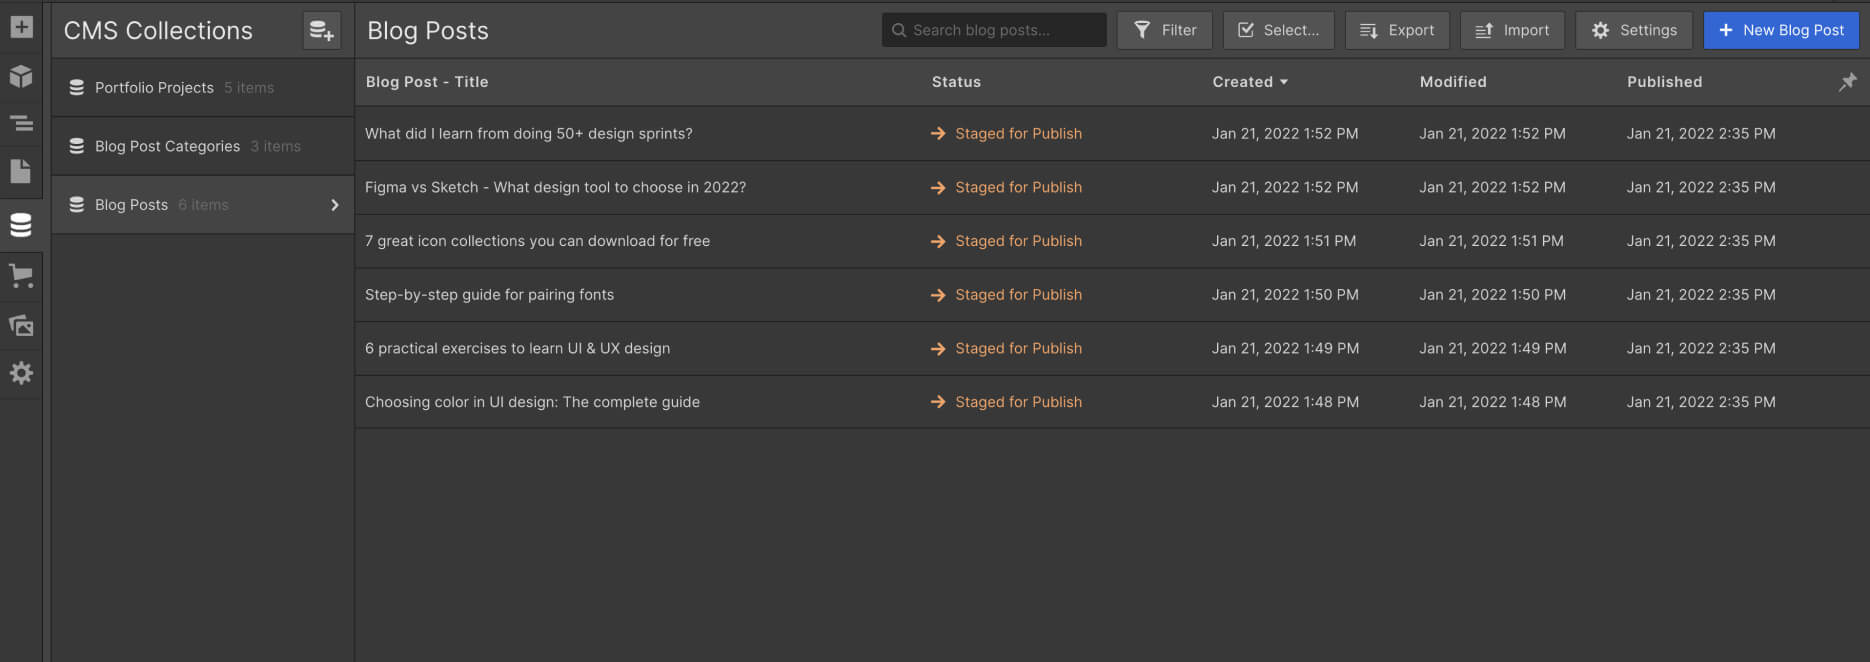This screenshot has width=1870, height=662.
Task: Open the Ecommerce cart icon
Action: (21, 275)
